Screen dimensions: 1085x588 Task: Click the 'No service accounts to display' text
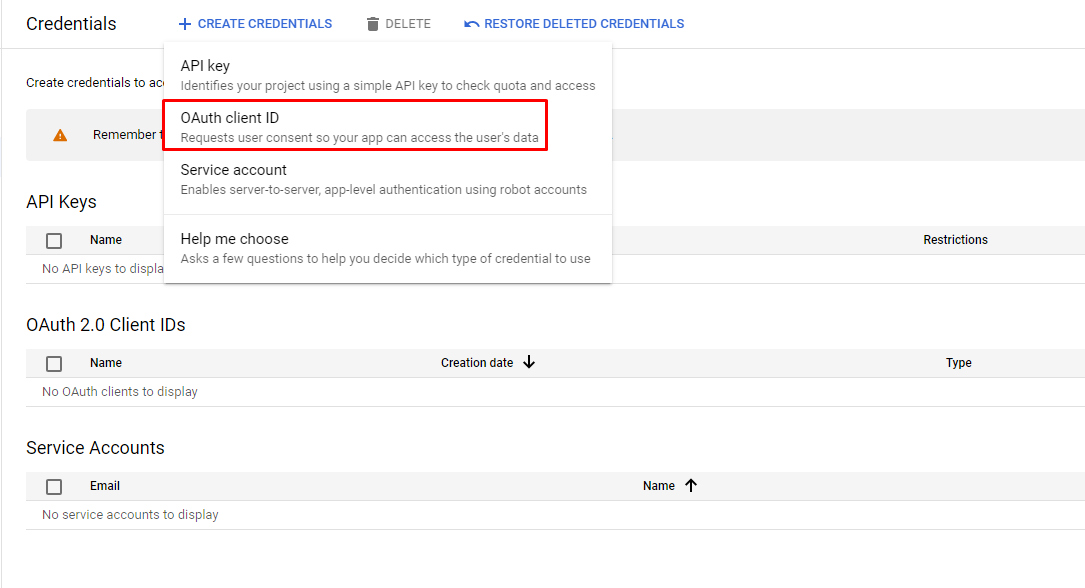(130, 515)
